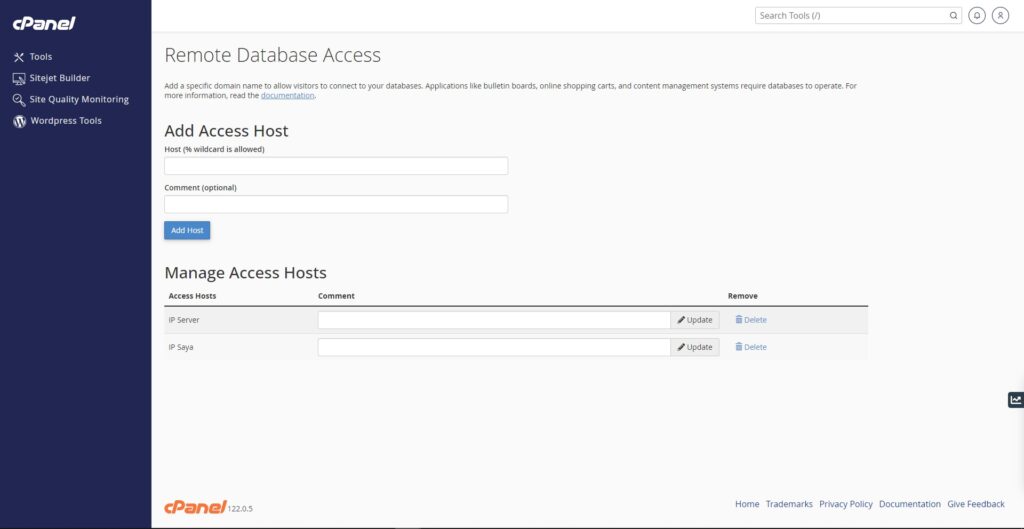
Task: Click the Sitejet Builder monitor icon
Action: [19, 78]
